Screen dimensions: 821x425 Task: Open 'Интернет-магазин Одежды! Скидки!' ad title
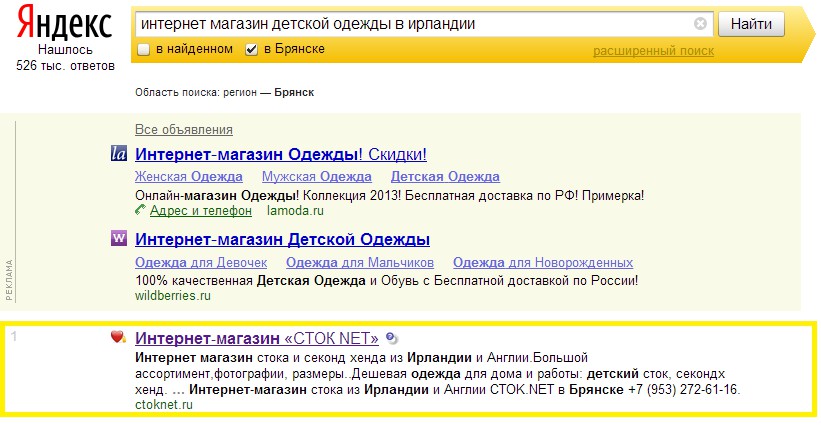point(281,154)
